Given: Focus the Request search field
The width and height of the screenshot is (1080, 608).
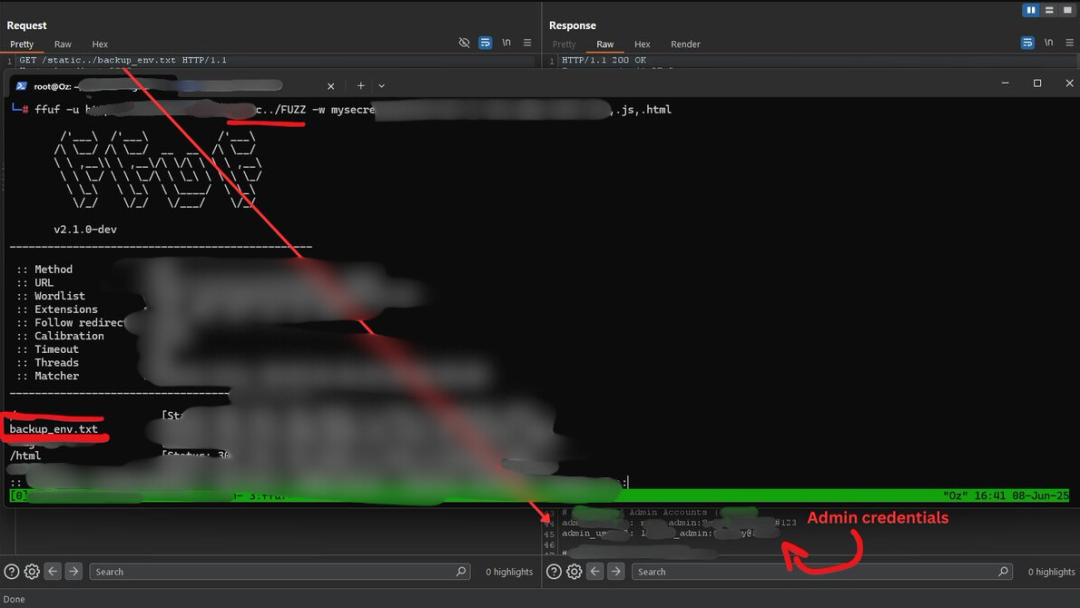Looking at the screenshot, I should coord(280,572).
